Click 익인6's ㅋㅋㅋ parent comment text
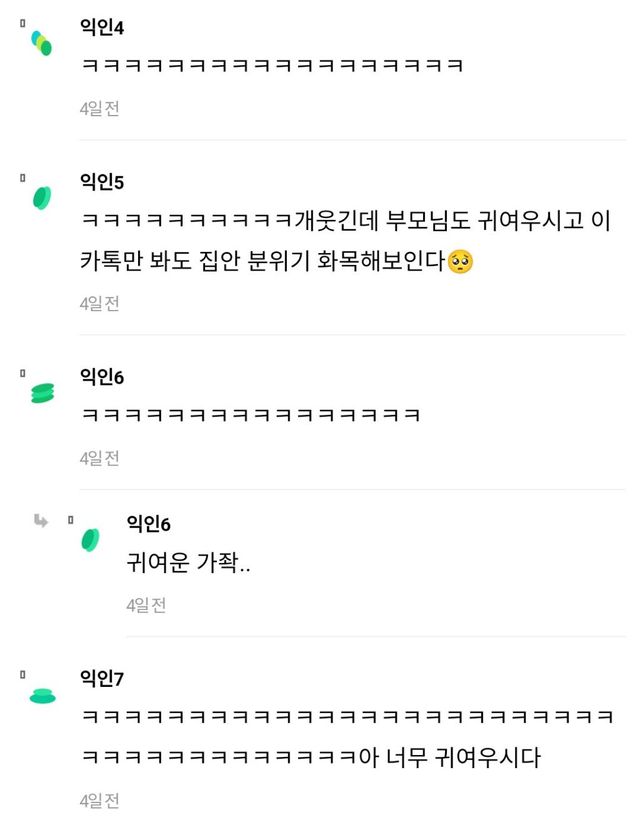The width and height of the screenshot is (640, 825). tap(250, 414)
